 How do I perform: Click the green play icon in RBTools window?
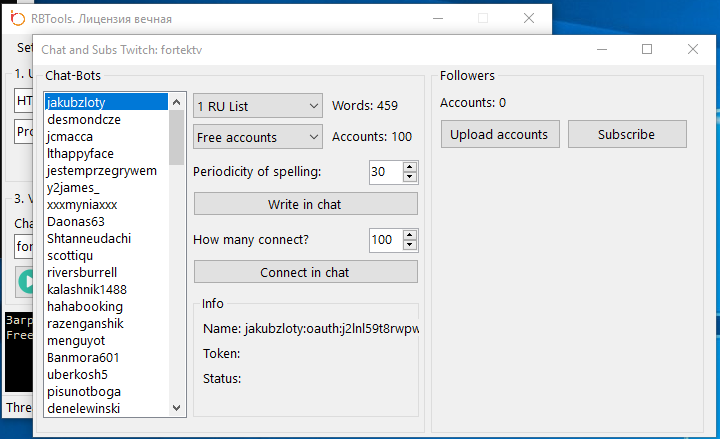tap(25, 281)
